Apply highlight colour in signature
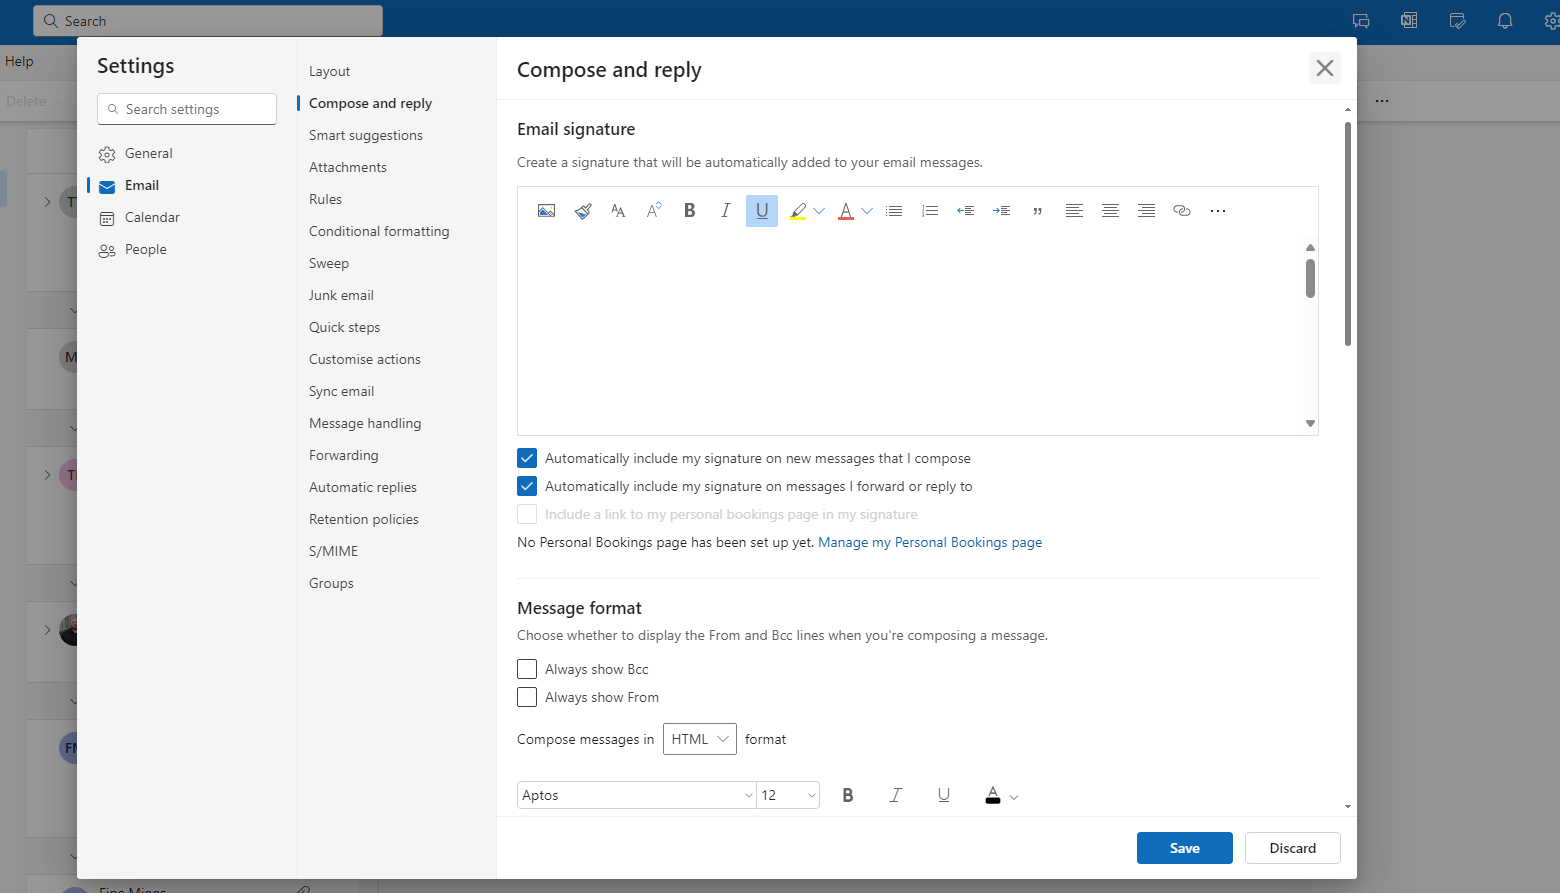Image resolution: width=1560 pixels, height=893 pixels. coord(797,211)
